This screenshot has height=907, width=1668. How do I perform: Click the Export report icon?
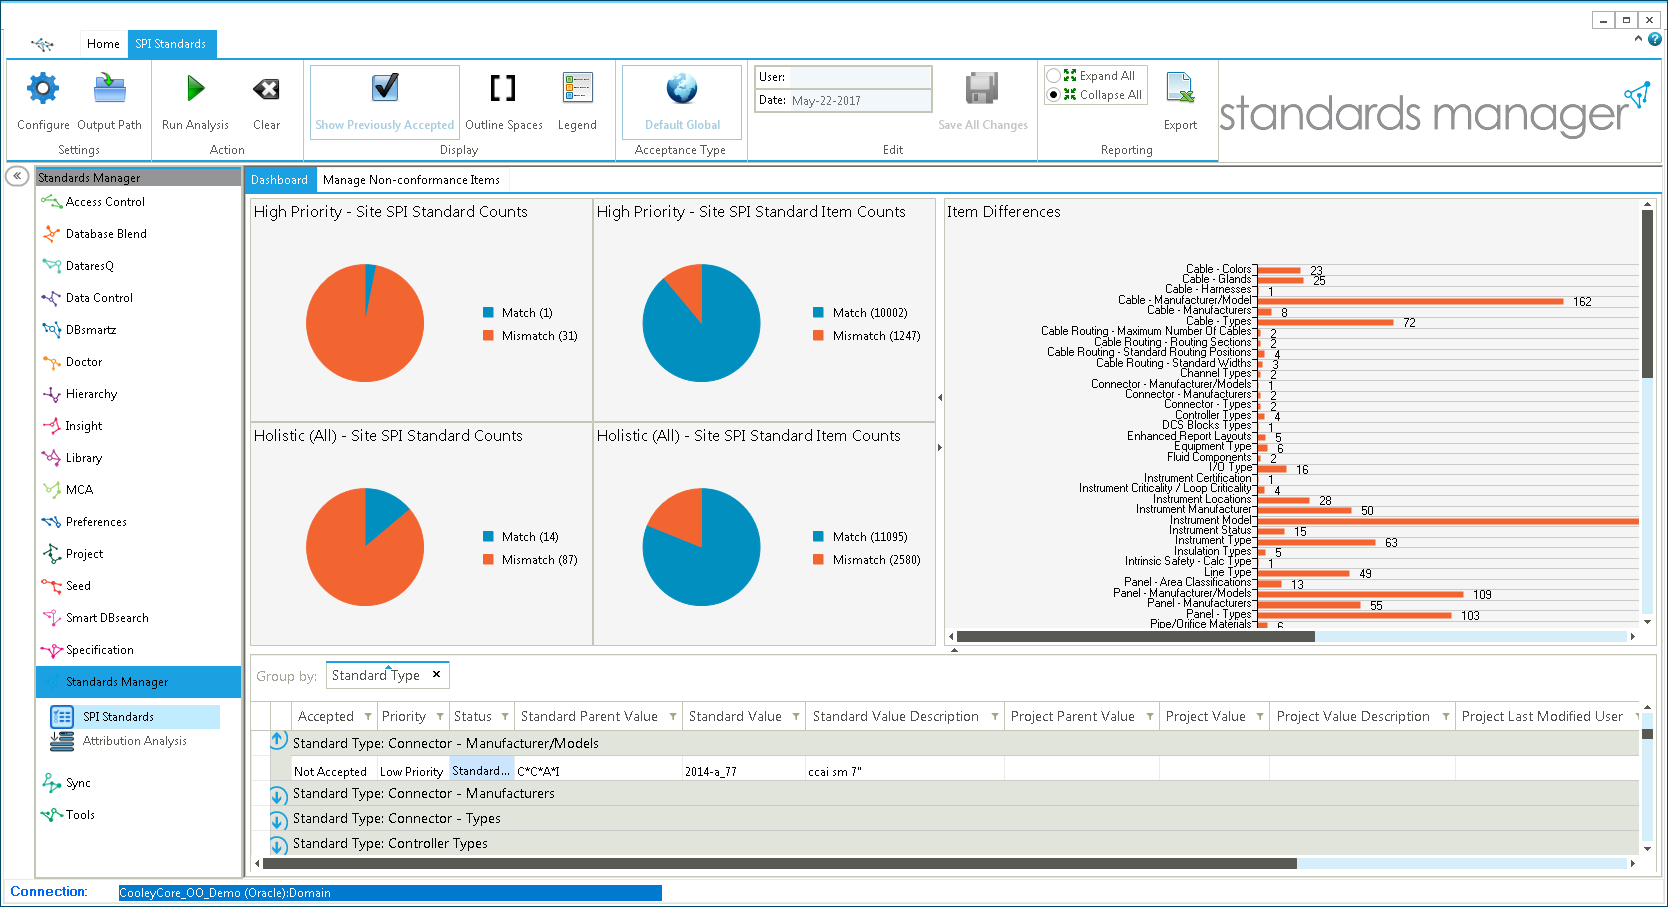(x=1180, y=88)
